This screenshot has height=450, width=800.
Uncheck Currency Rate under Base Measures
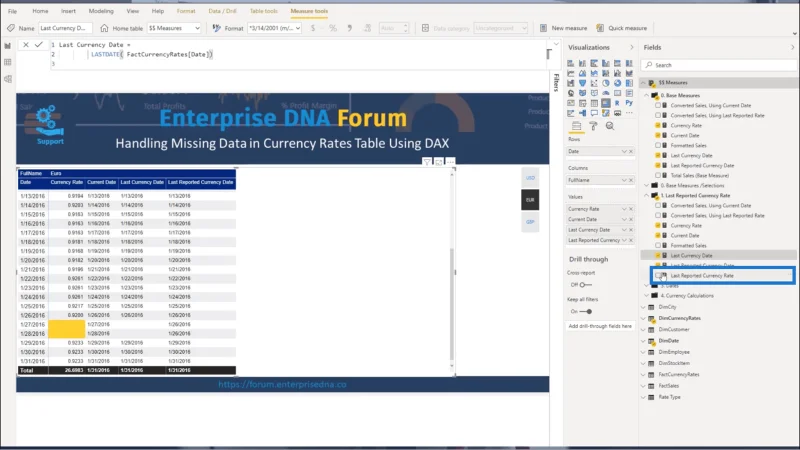click(658, 126)
